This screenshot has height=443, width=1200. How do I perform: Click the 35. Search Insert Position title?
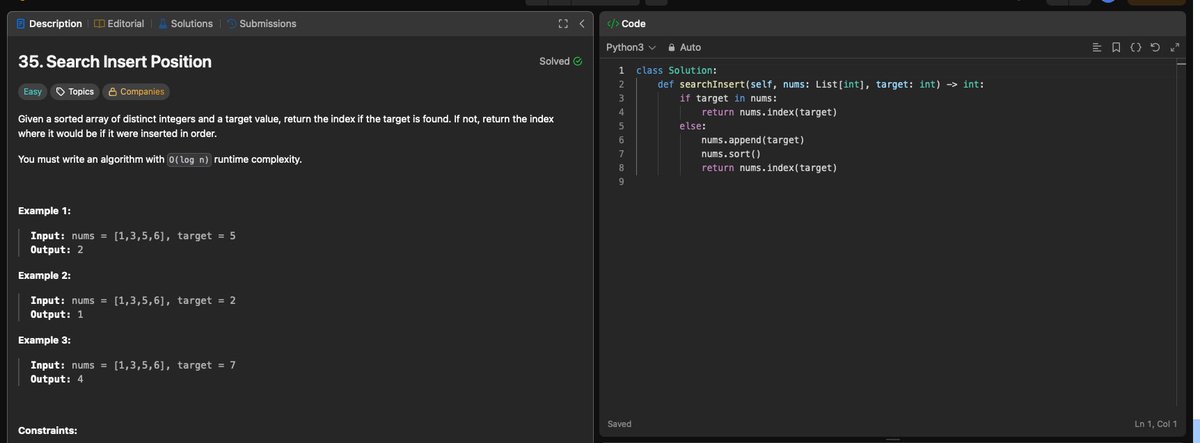tap(115, 61)
